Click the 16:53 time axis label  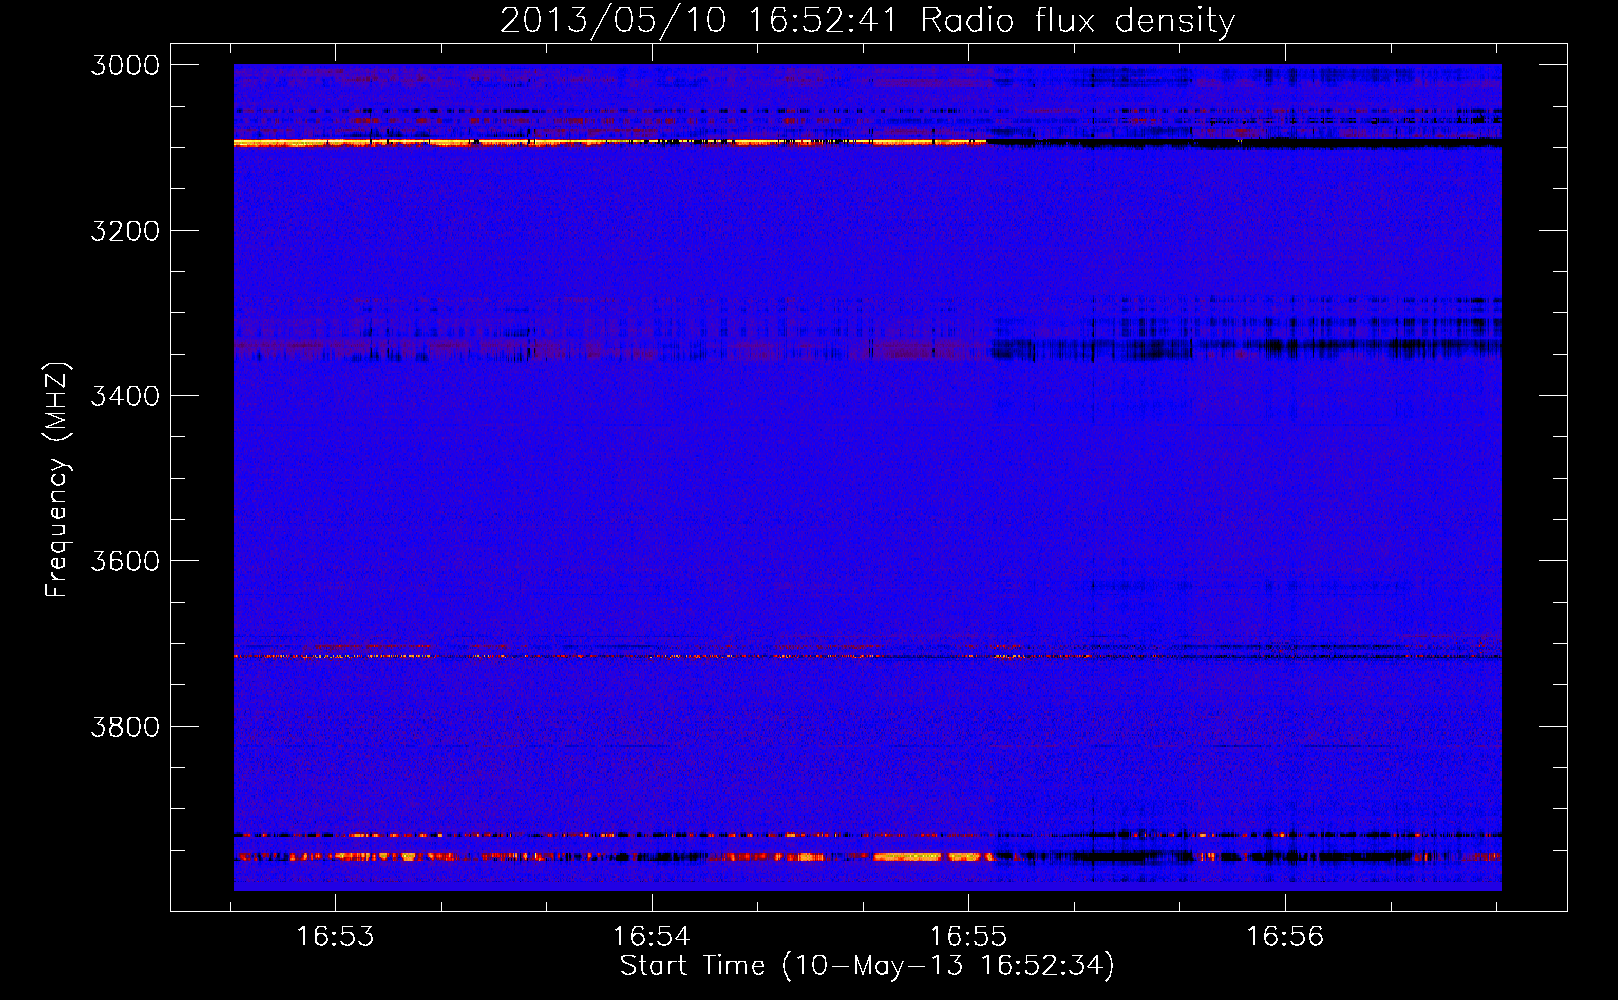click(x=336, y=936)
